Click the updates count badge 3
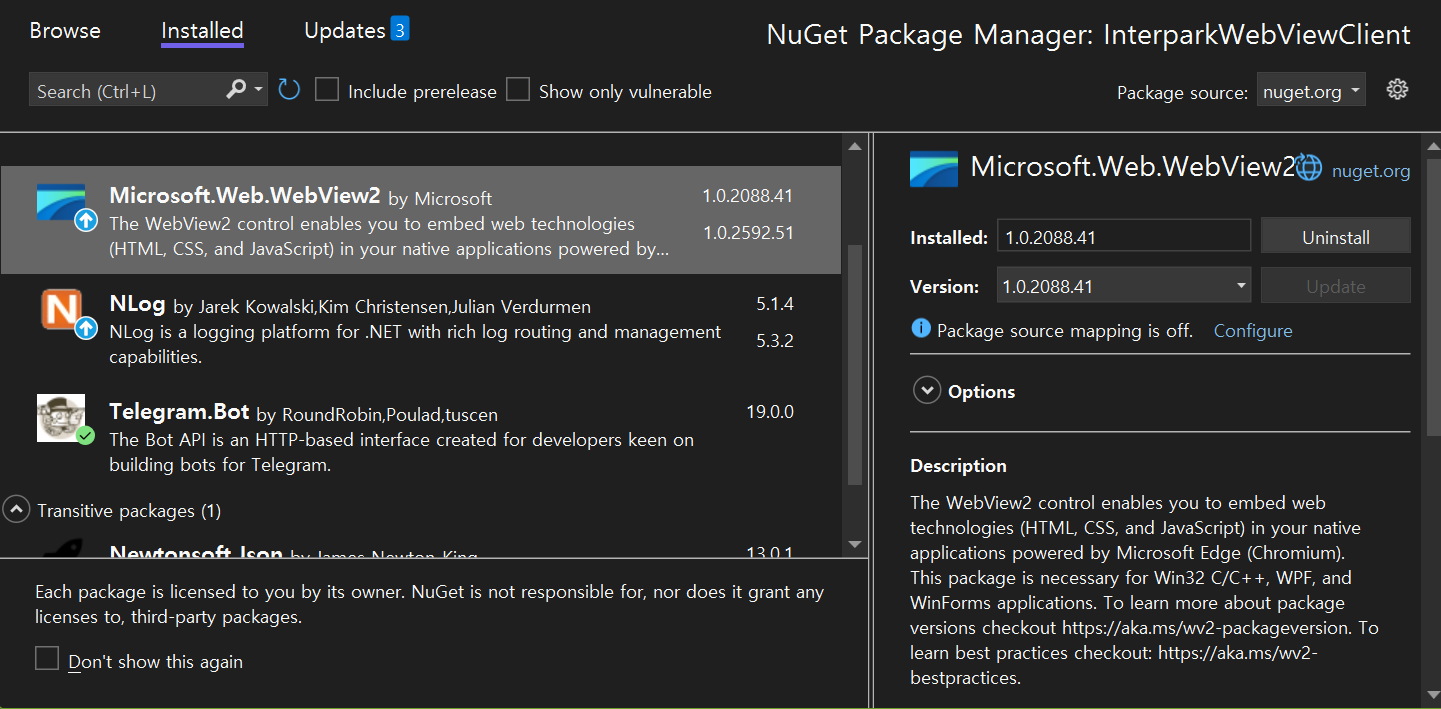This screenshot has width=1441, height=709. pos(399,29)
